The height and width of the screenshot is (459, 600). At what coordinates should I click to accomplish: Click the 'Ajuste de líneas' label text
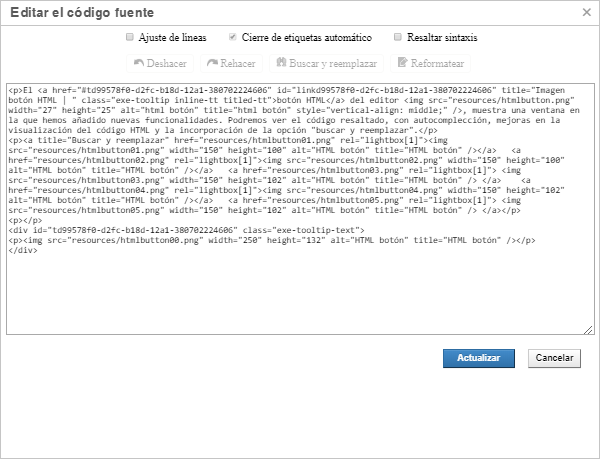coord(171,37)
